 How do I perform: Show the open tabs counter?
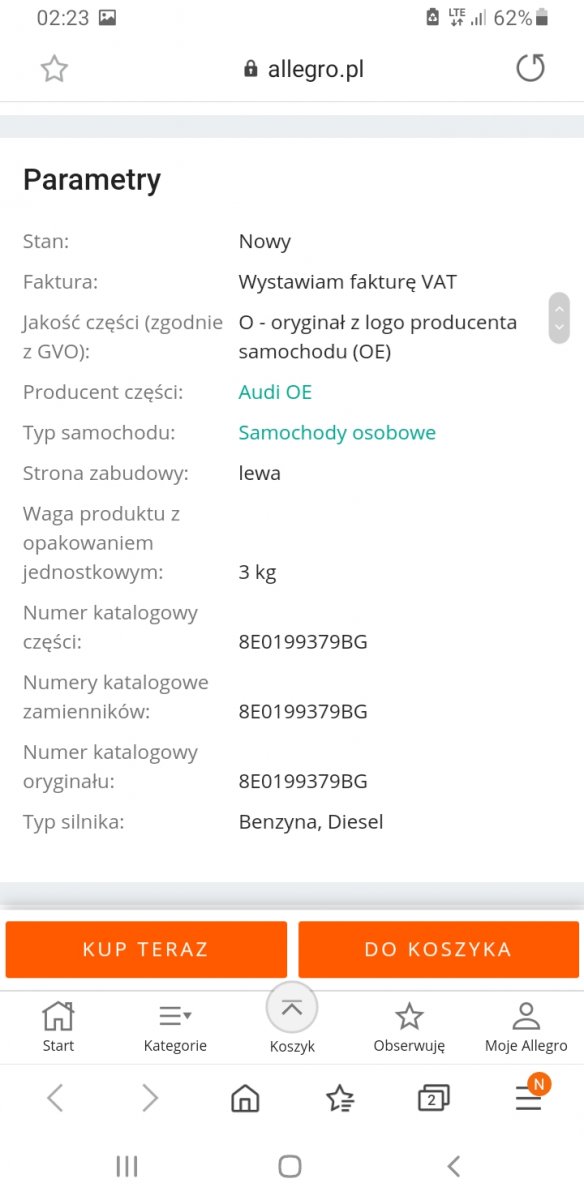click(433, 1098)
